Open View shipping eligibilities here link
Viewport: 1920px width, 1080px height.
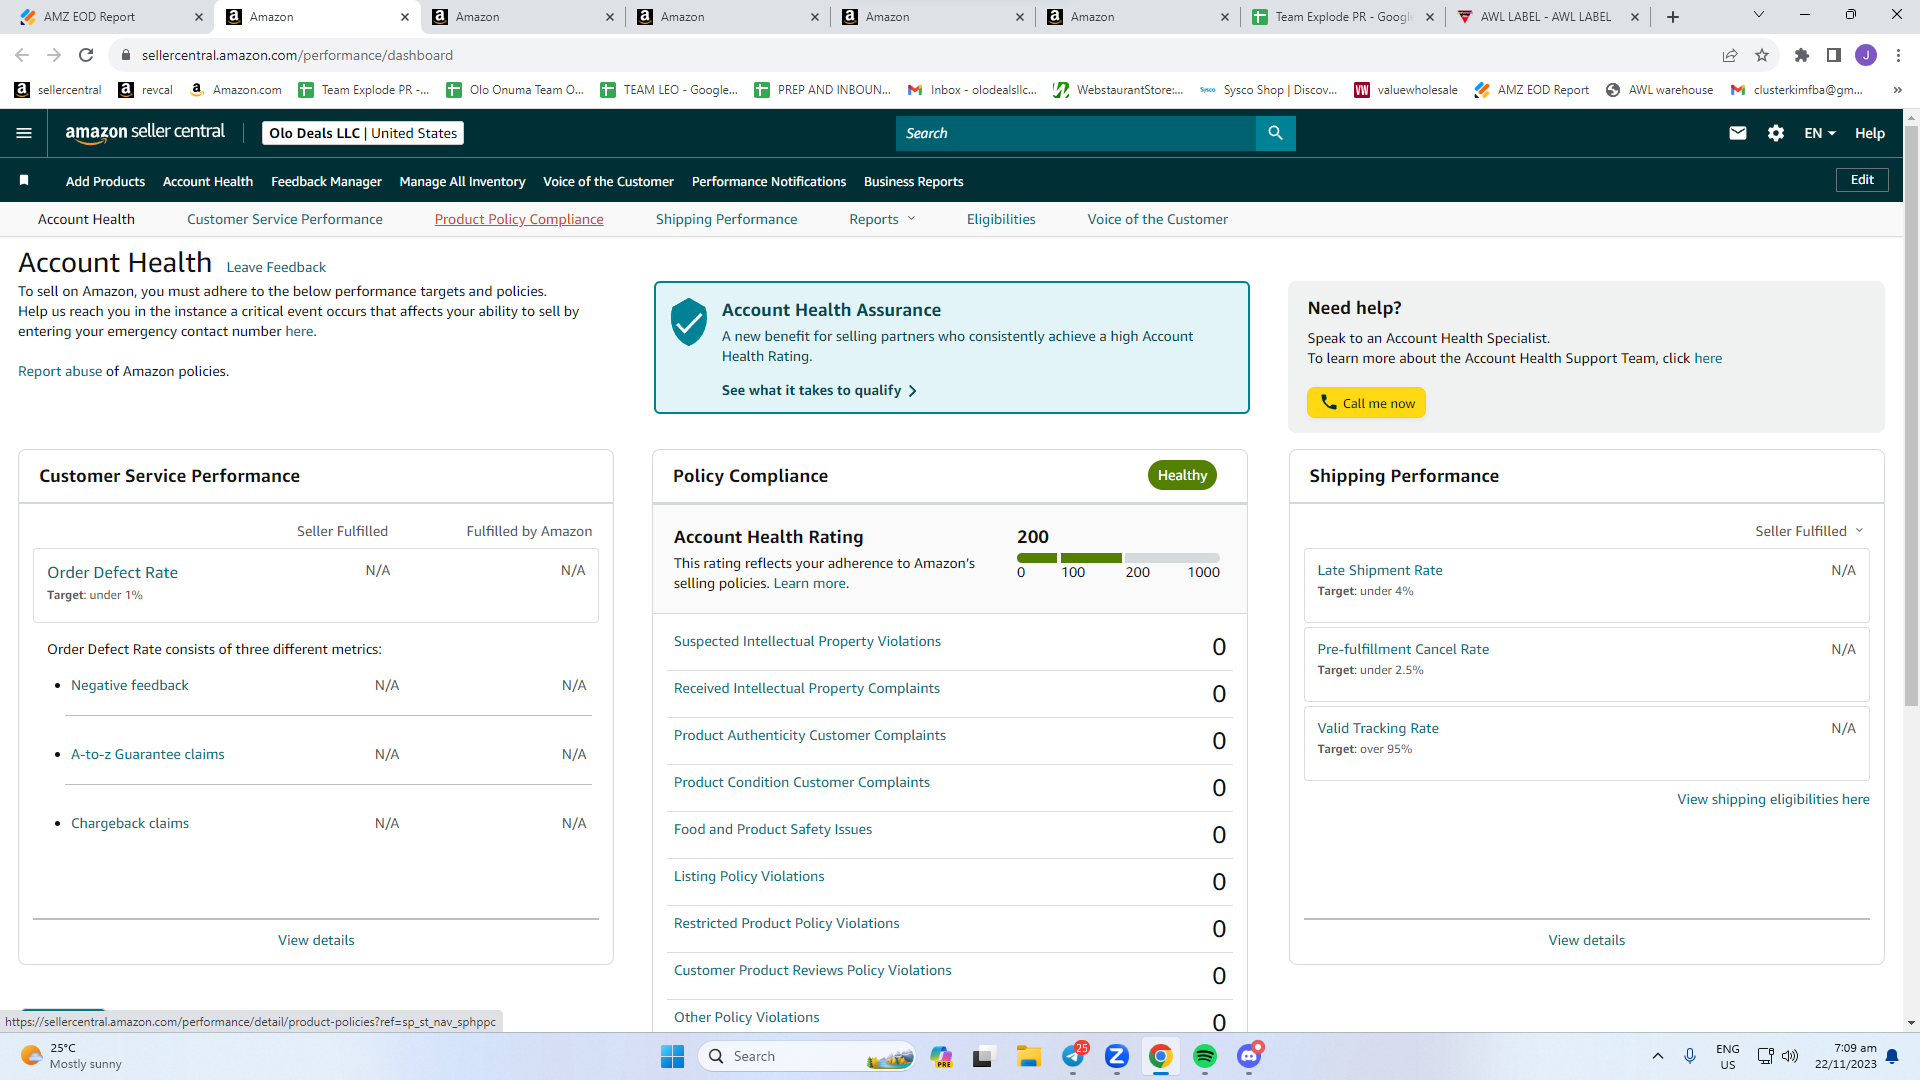tap(1773, 799)
